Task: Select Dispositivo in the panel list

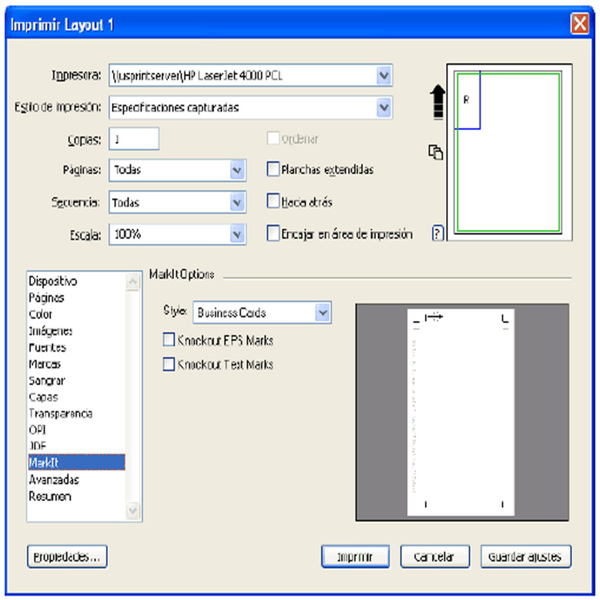Action: coord(77,281)
